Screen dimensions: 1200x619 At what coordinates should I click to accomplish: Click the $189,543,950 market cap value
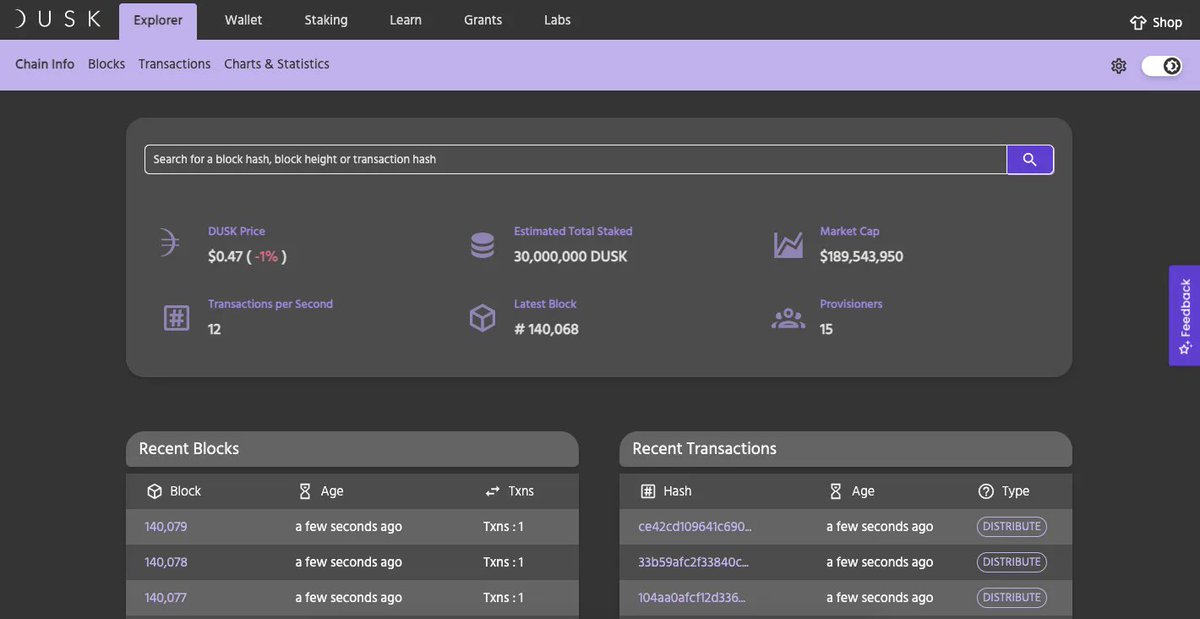tap(862, 257)
